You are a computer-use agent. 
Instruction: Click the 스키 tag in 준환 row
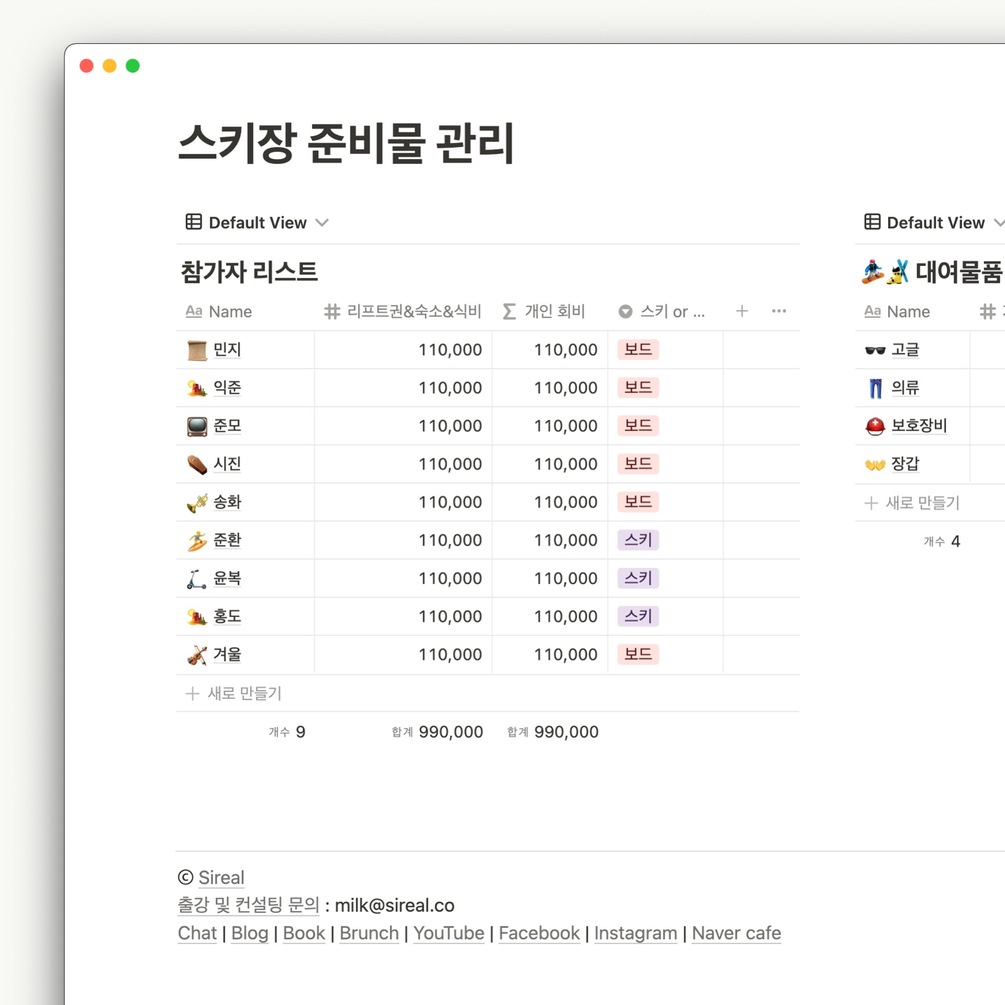pos(638,540)
